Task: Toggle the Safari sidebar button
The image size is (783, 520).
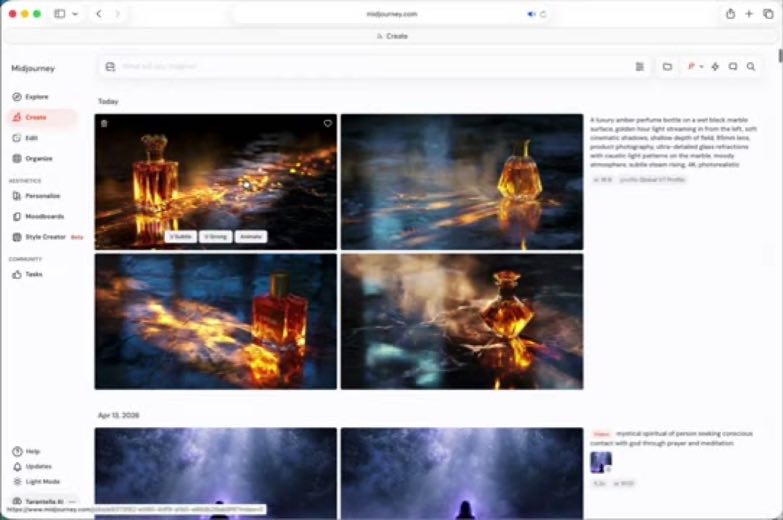Action: 60,14
